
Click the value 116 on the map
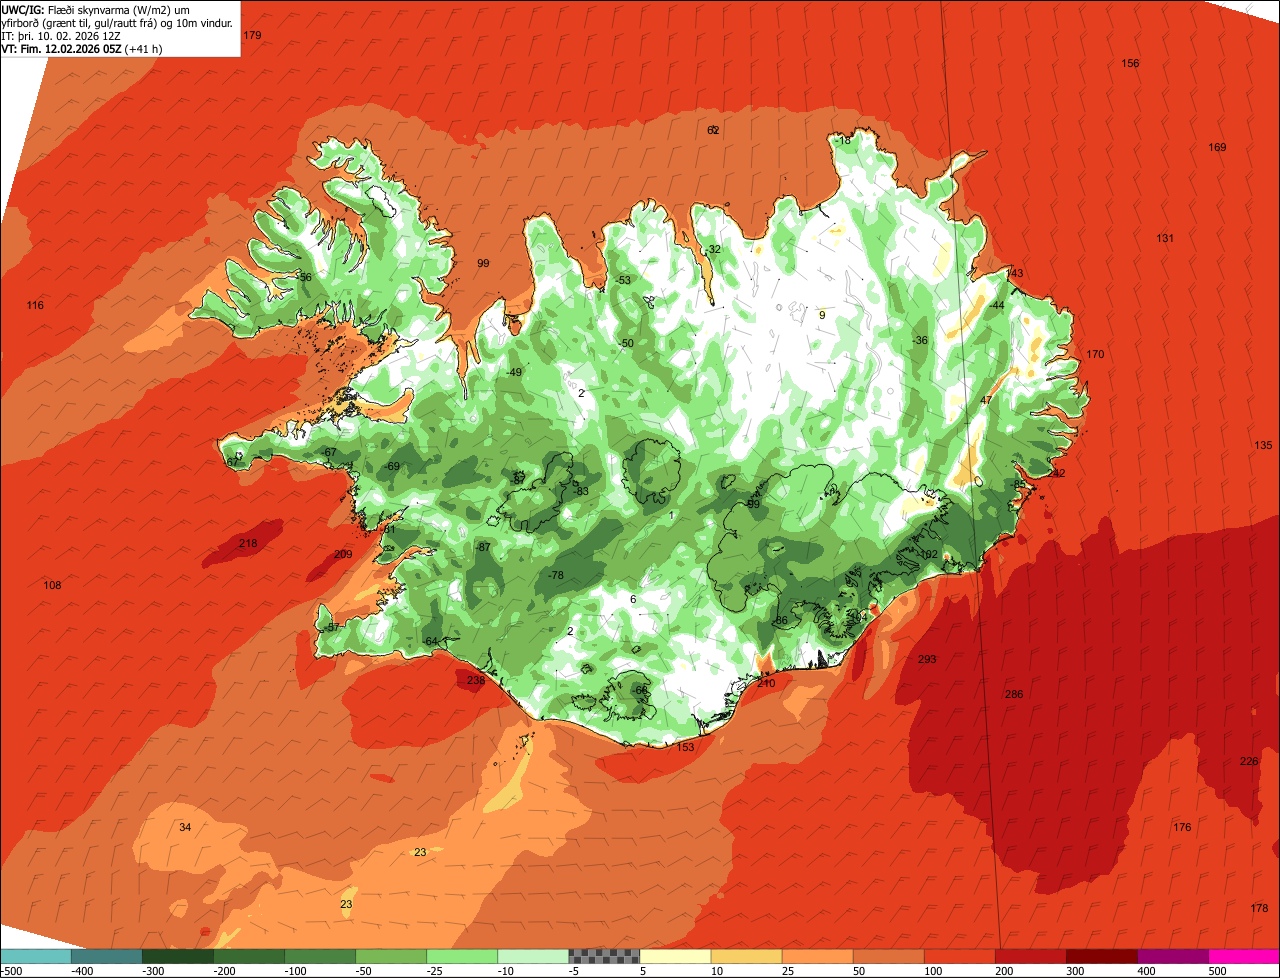(x=35, y=305)
